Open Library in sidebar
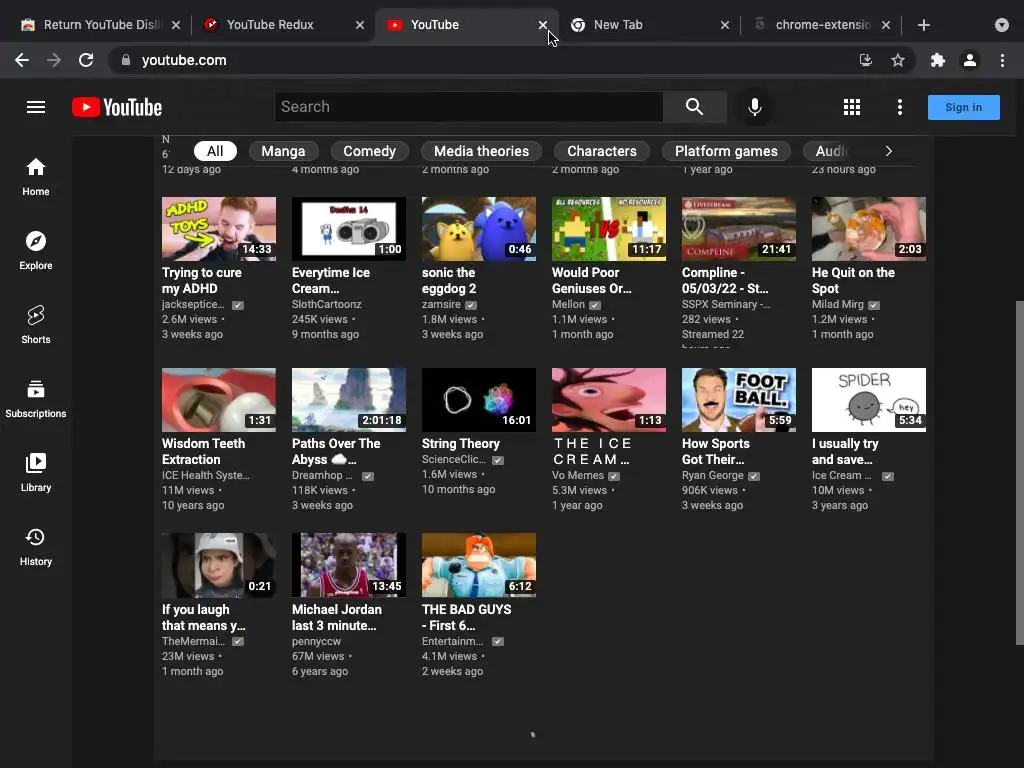The height and width of the screenshot is (768, 1024). [36, 472]
